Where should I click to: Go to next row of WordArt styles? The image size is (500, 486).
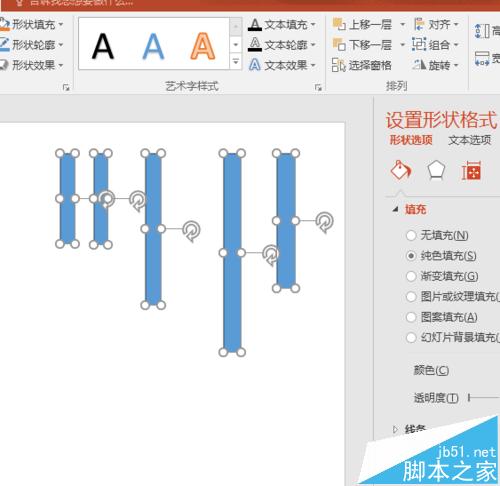tap(236, 44)
